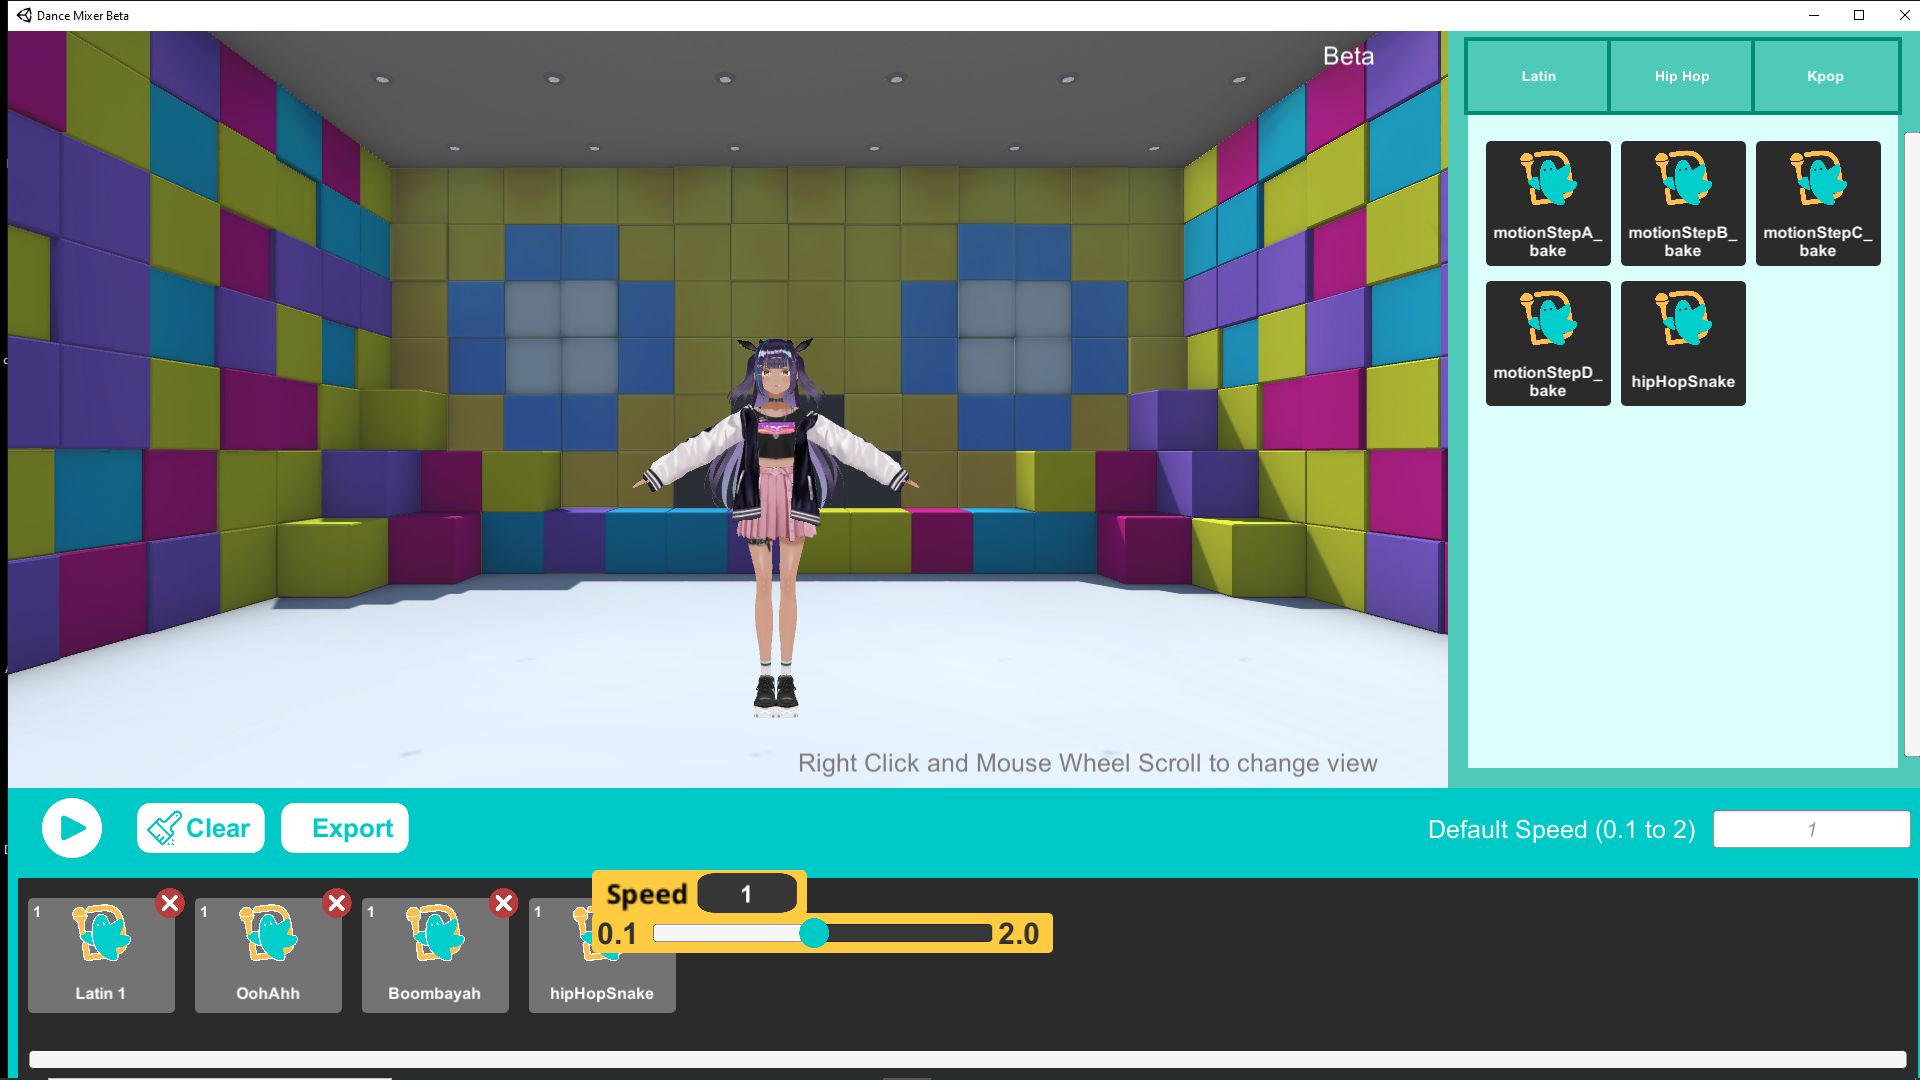Open the Latin category tab
This screenshot has height=1080, width=1920.
tap(1537, 75)
